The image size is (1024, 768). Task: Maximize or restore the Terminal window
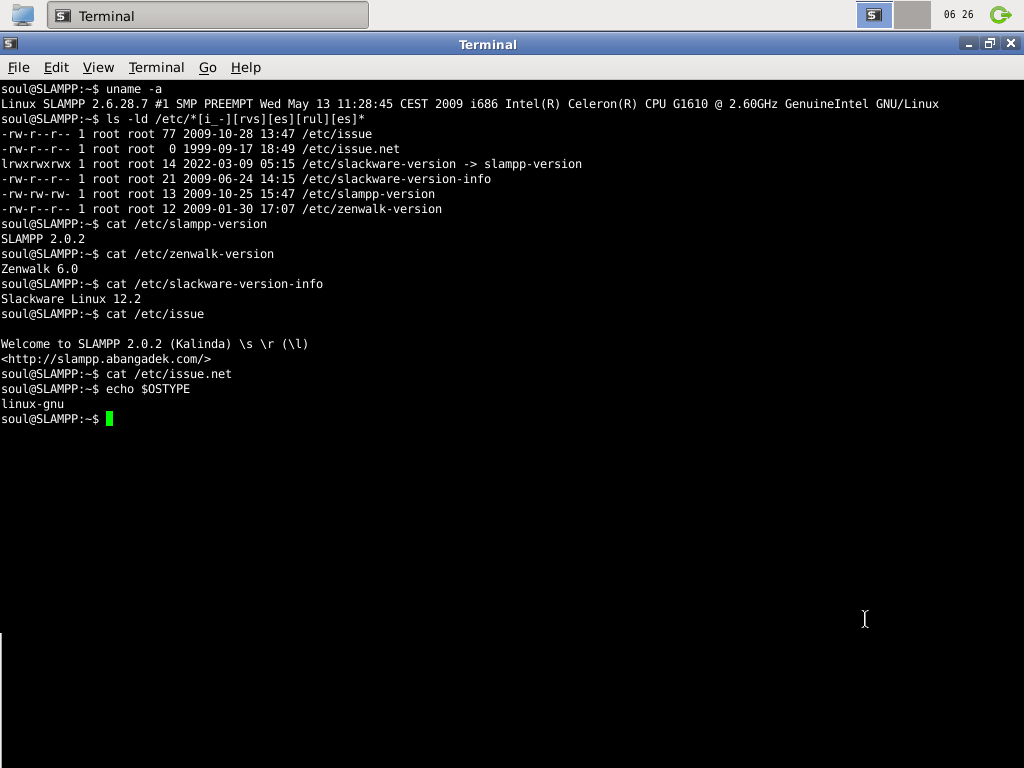pyautogui.click(x=990, y=44)
